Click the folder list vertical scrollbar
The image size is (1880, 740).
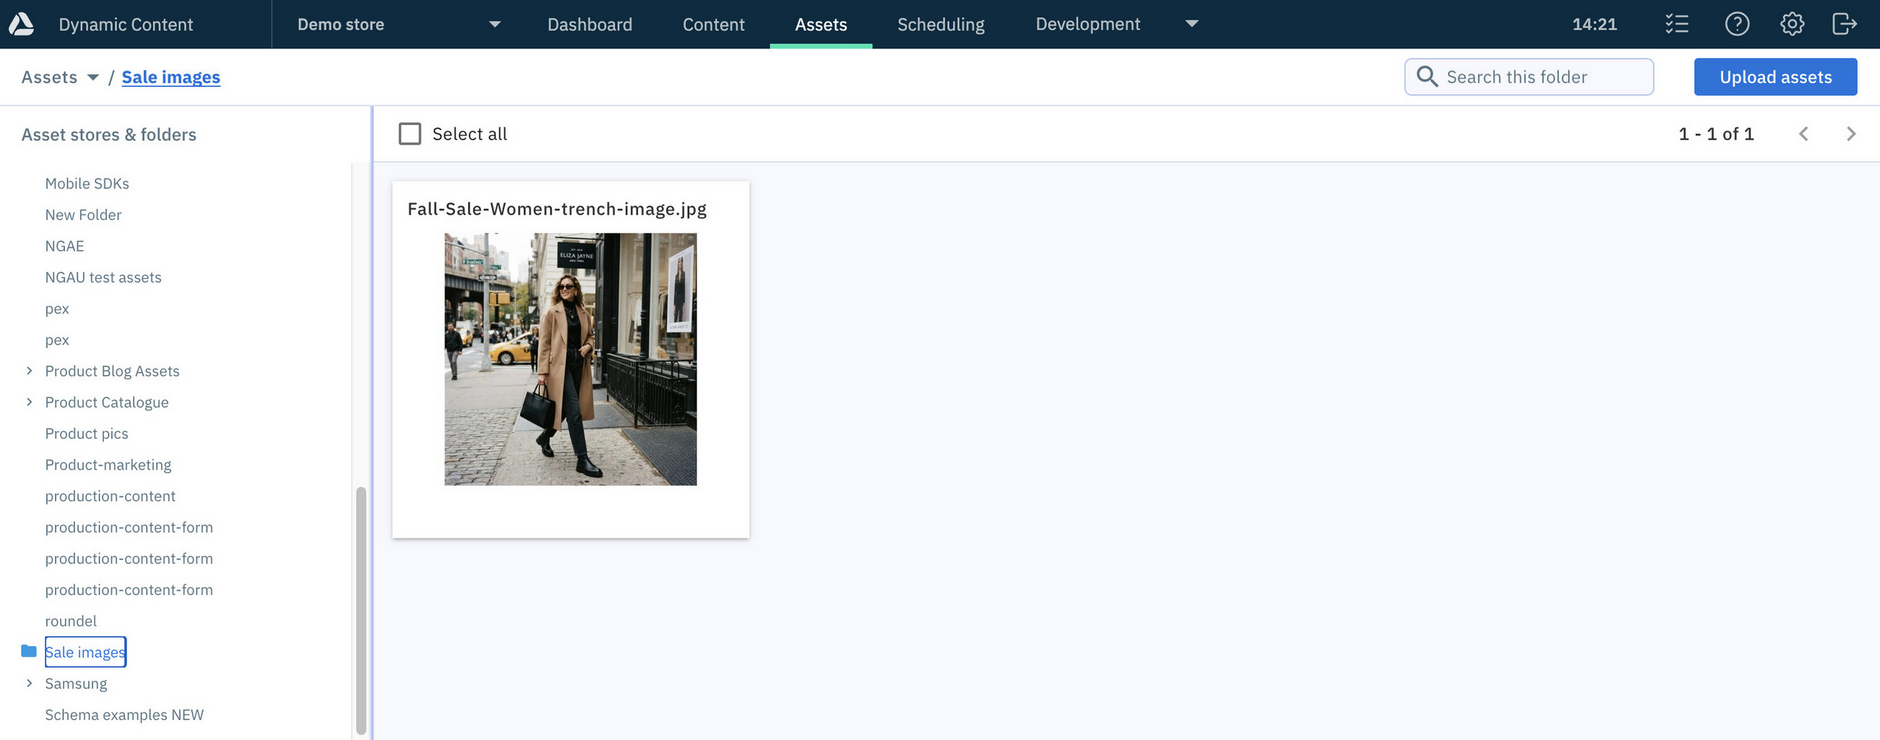[x=361, y=610]
